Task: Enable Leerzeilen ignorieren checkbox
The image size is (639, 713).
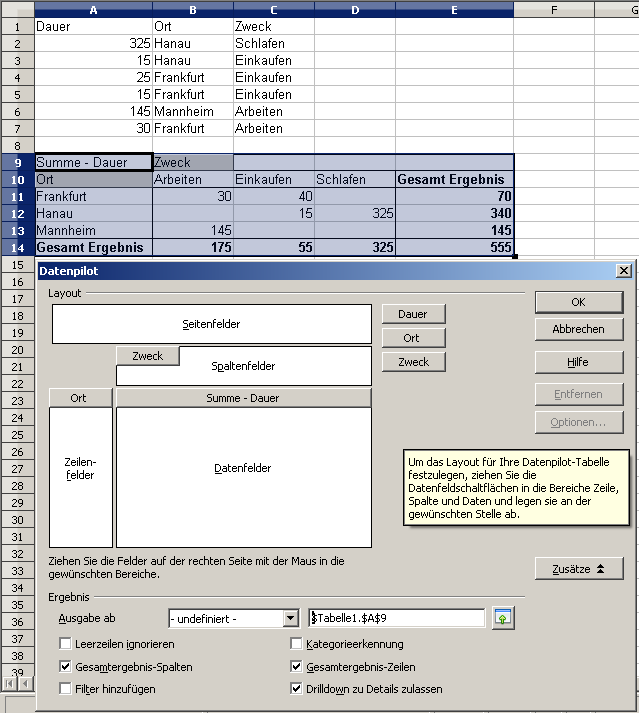Action: [x=66, y=644]
